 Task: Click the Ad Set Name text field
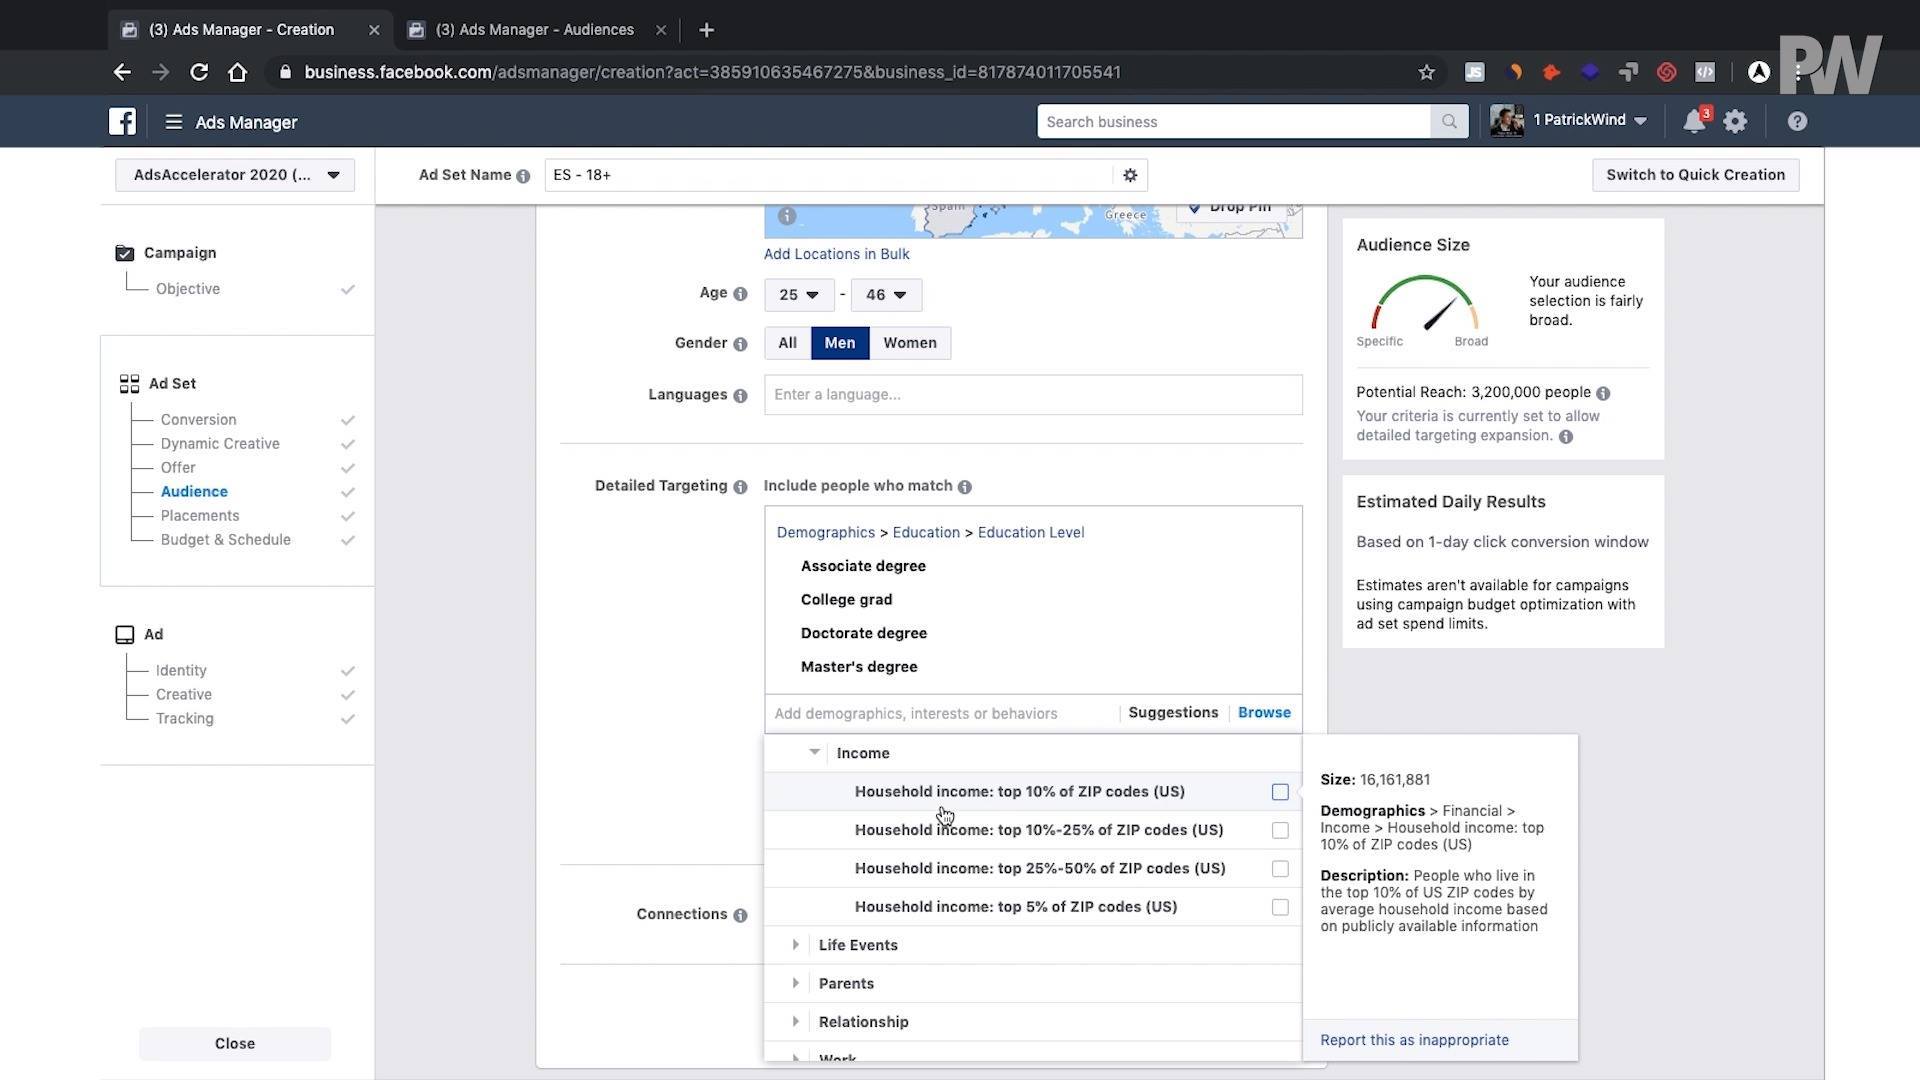click(828, 175)
